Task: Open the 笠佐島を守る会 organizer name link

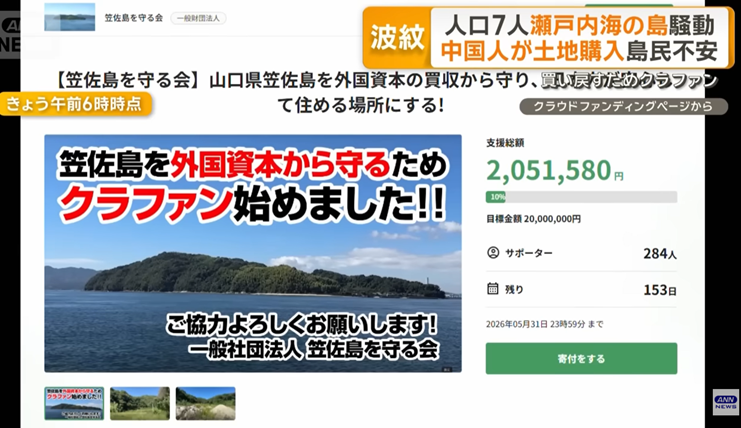Action: 134,18
